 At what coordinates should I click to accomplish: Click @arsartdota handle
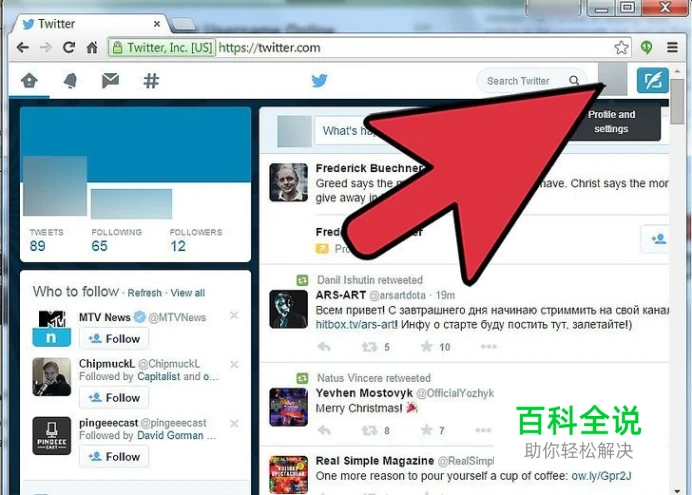pos(397,295)
